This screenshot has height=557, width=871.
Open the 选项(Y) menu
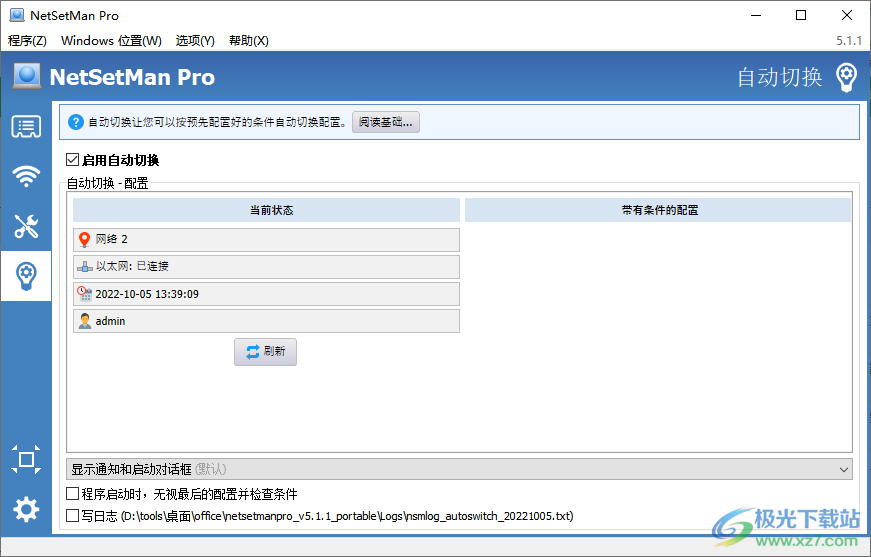(x=195, y=41)
